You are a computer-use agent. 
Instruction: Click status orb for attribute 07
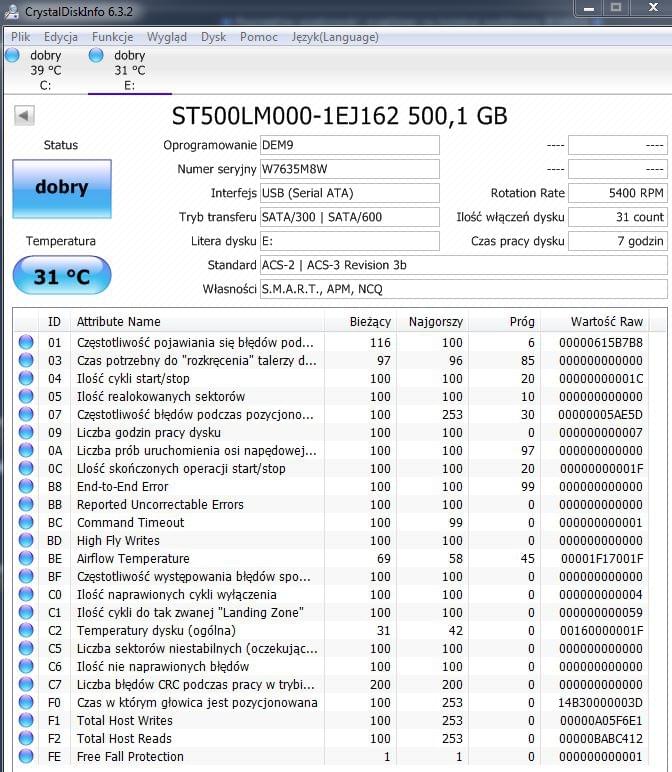coord(26,414)
